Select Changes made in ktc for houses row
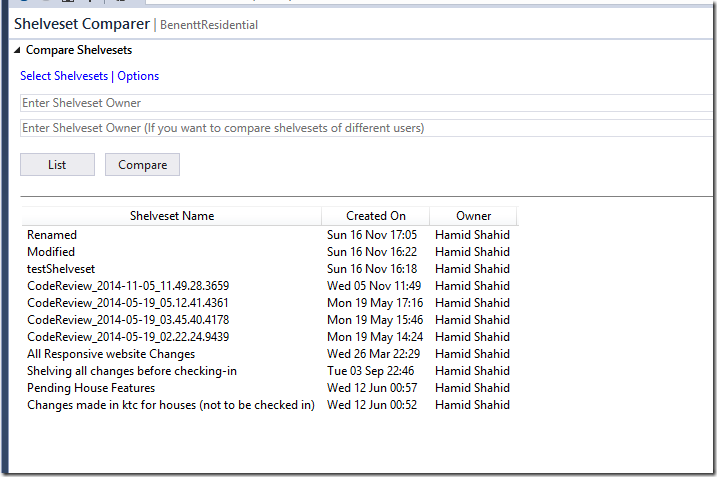The height and width of the screenshot is (477, 717). pos(171,405)
